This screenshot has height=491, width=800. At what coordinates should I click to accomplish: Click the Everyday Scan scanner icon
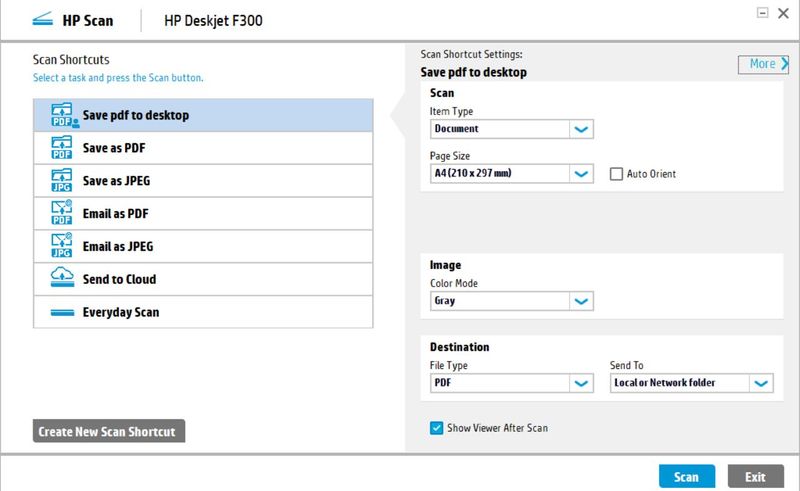click(62, 312)
